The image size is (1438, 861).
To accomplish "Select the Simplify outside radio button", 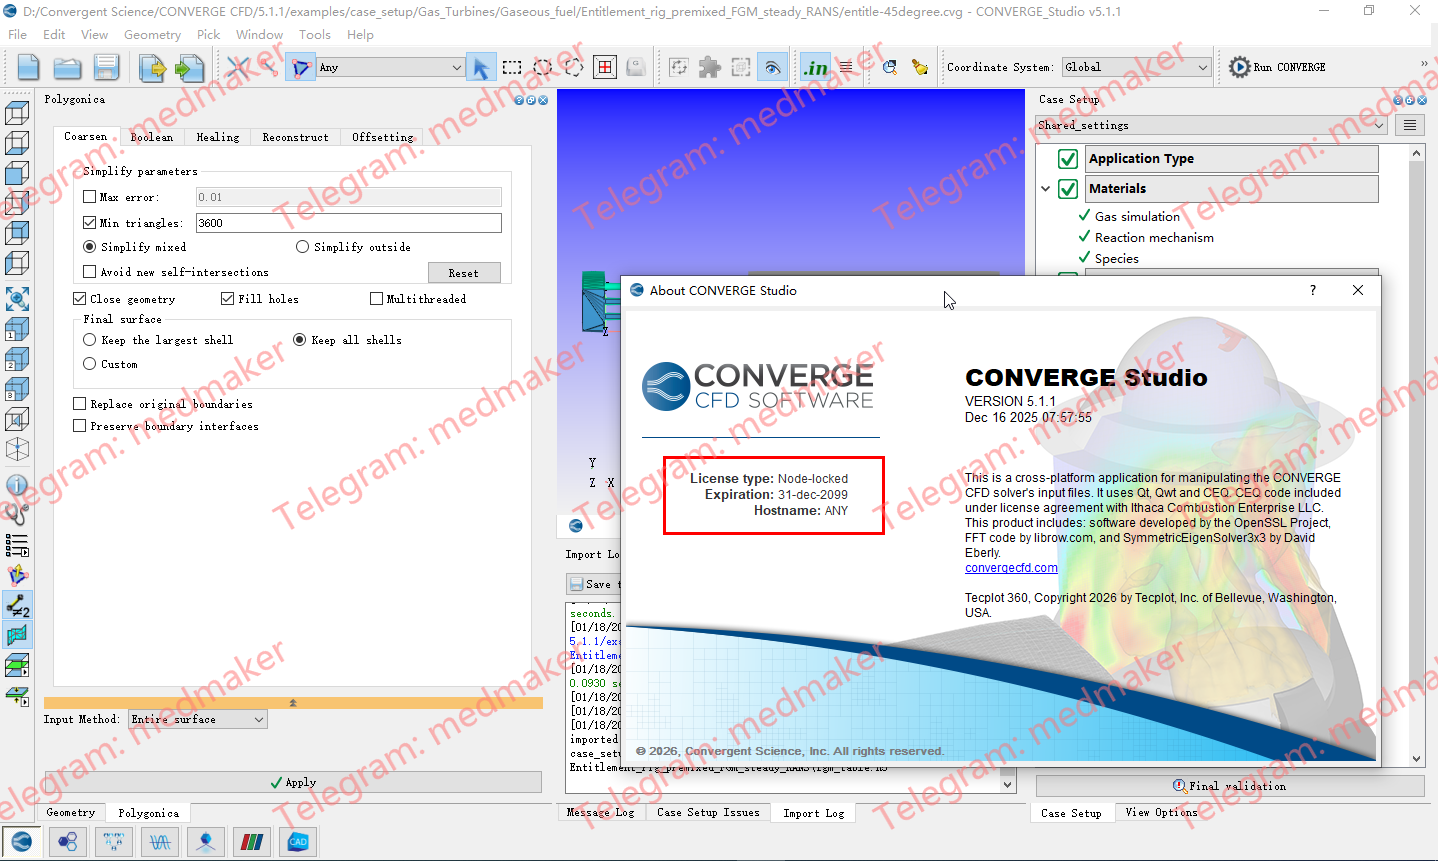I will 302,246.
